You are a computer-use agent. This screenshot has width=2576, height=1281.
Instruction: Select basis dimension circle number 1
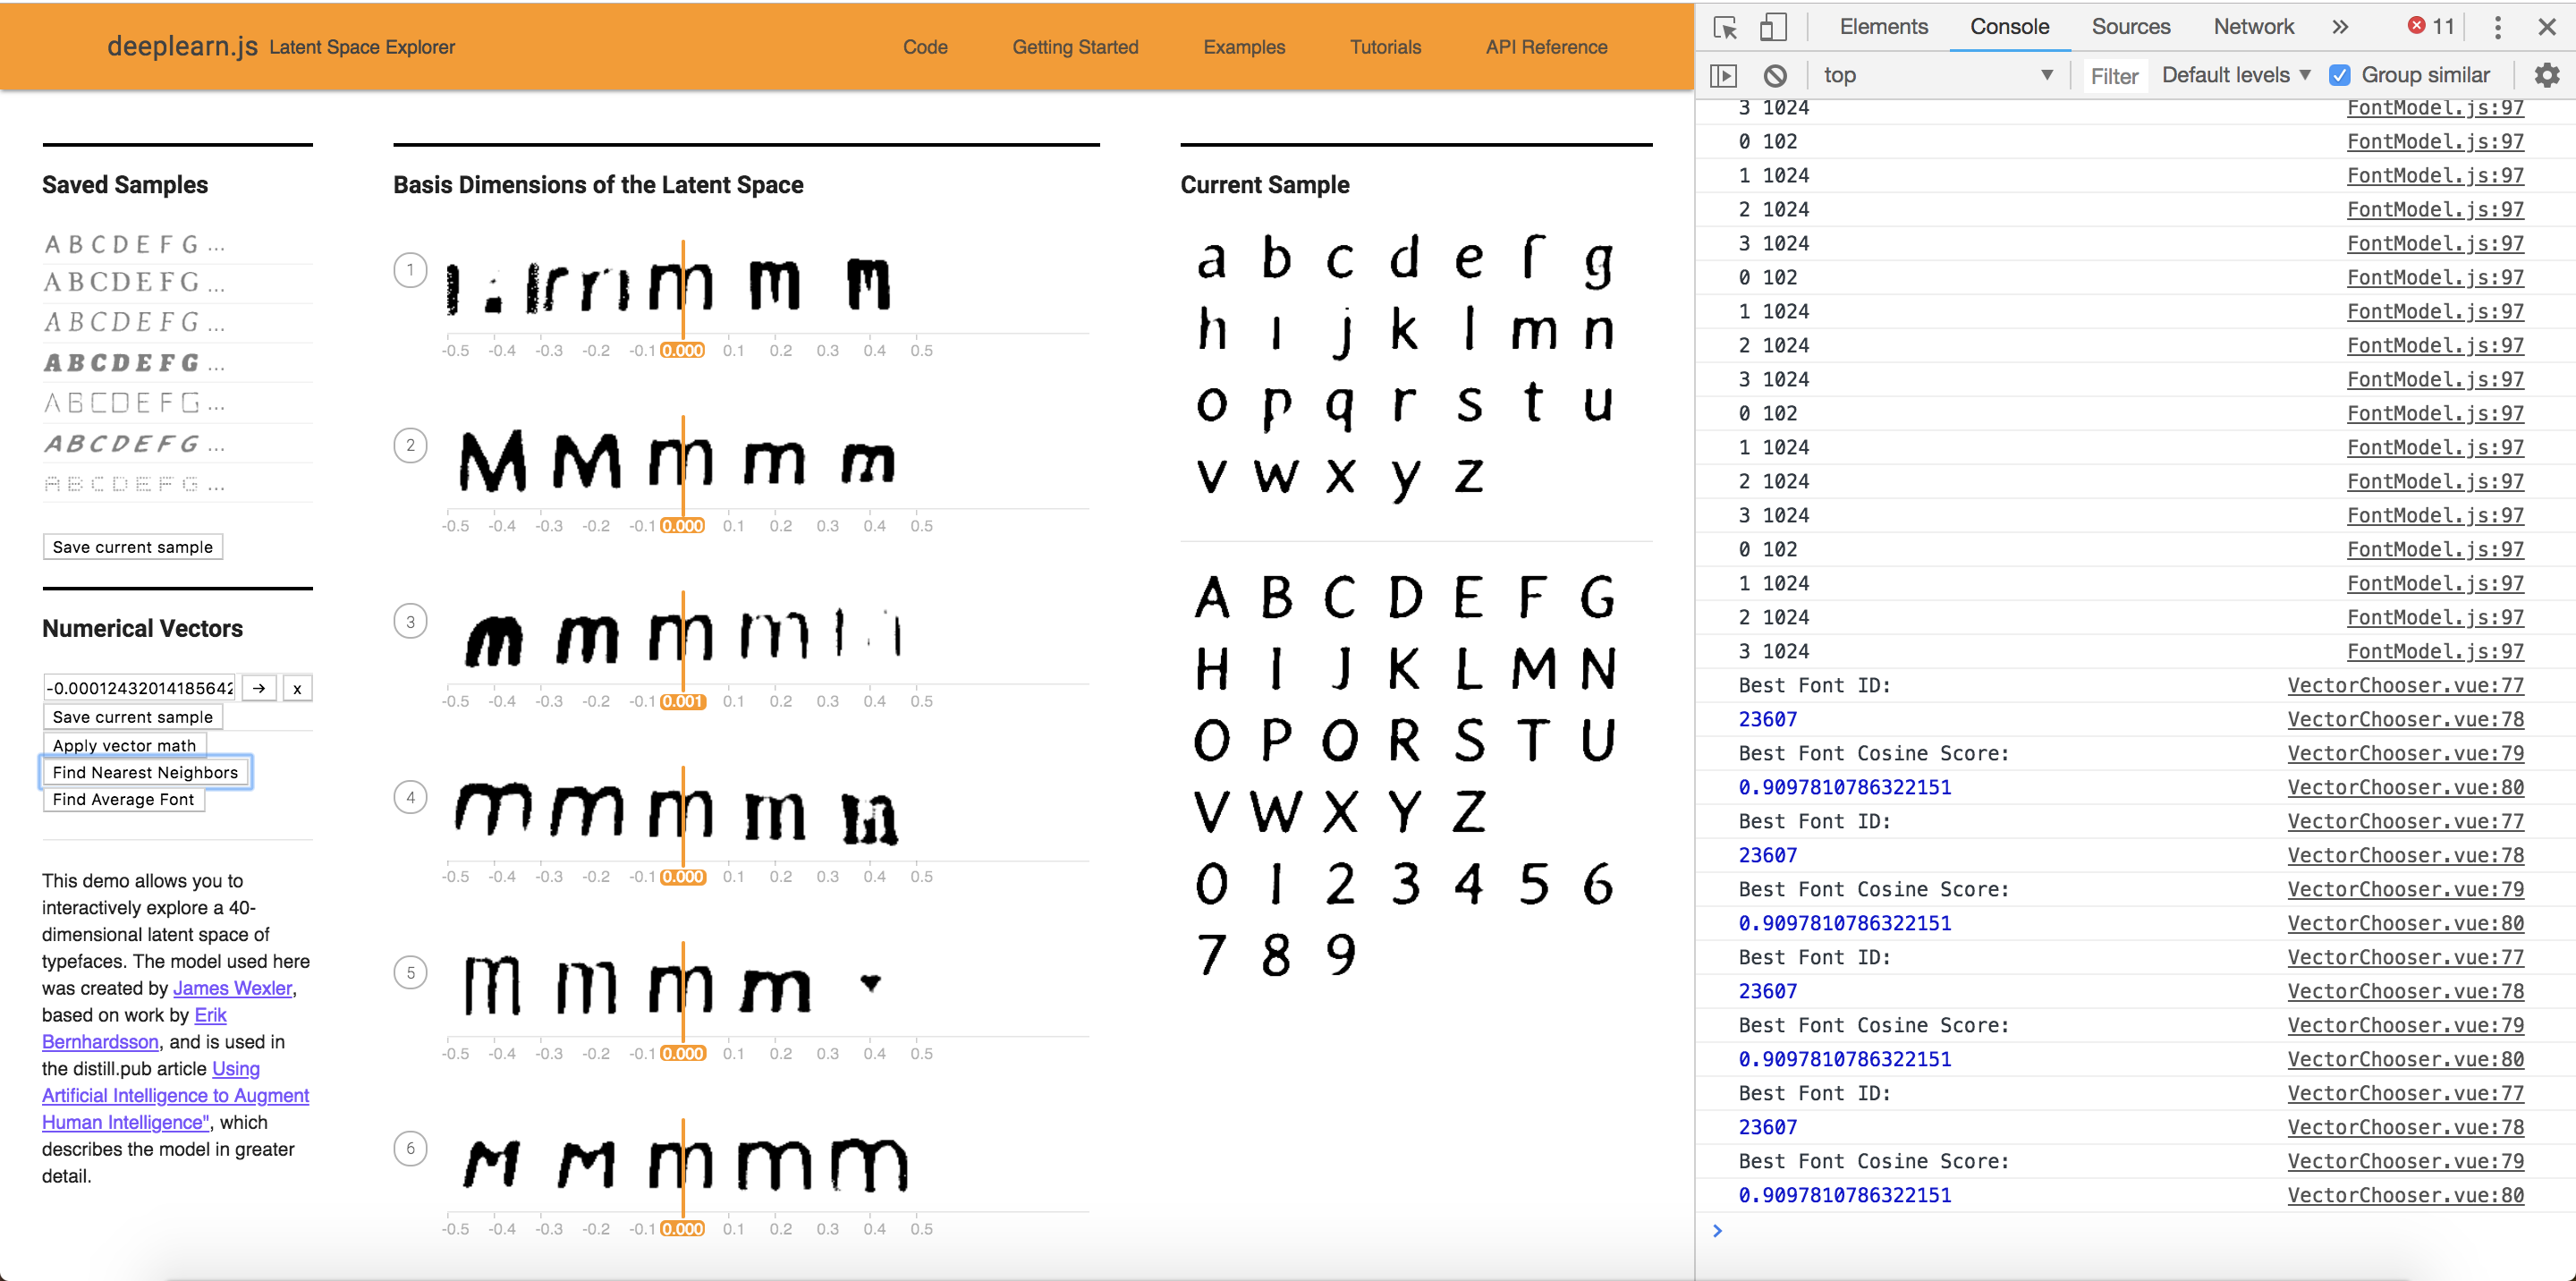(x=410, y=270)
